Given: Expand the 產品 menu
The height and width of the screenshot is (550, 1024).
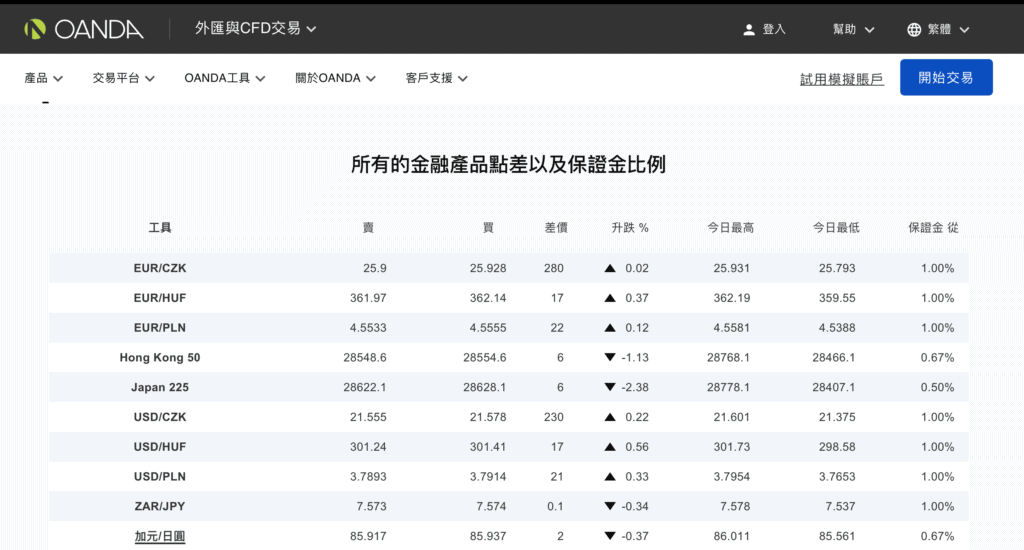Looking at the screenshot, I should [43, 78].
